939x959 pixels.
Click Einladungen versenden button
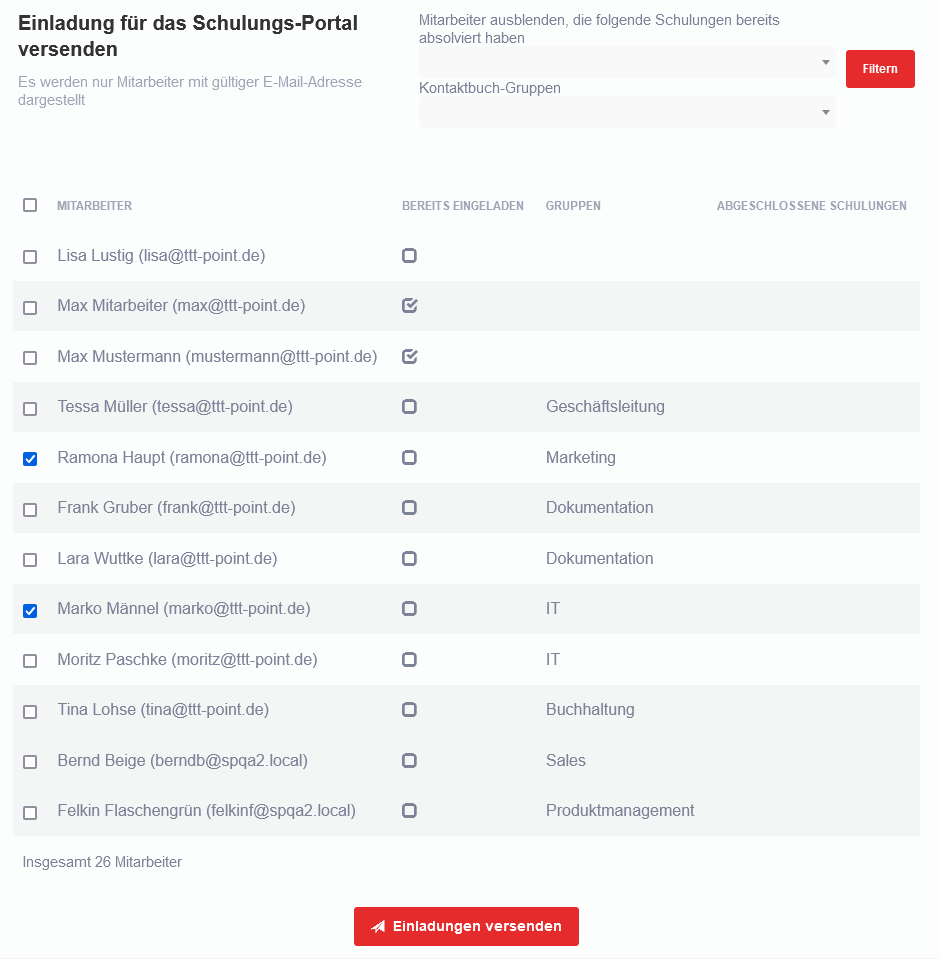click(466, 926)
